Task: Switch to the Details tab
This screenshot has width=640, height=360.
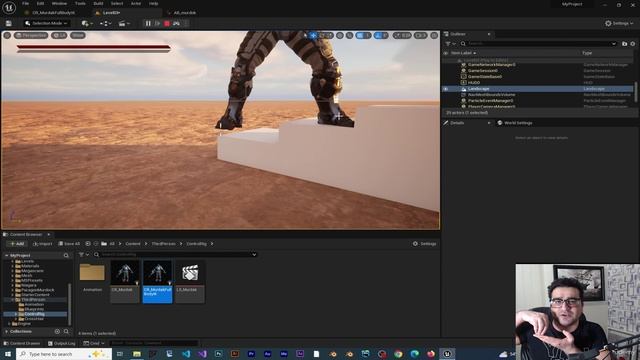Action: (457, 123)
